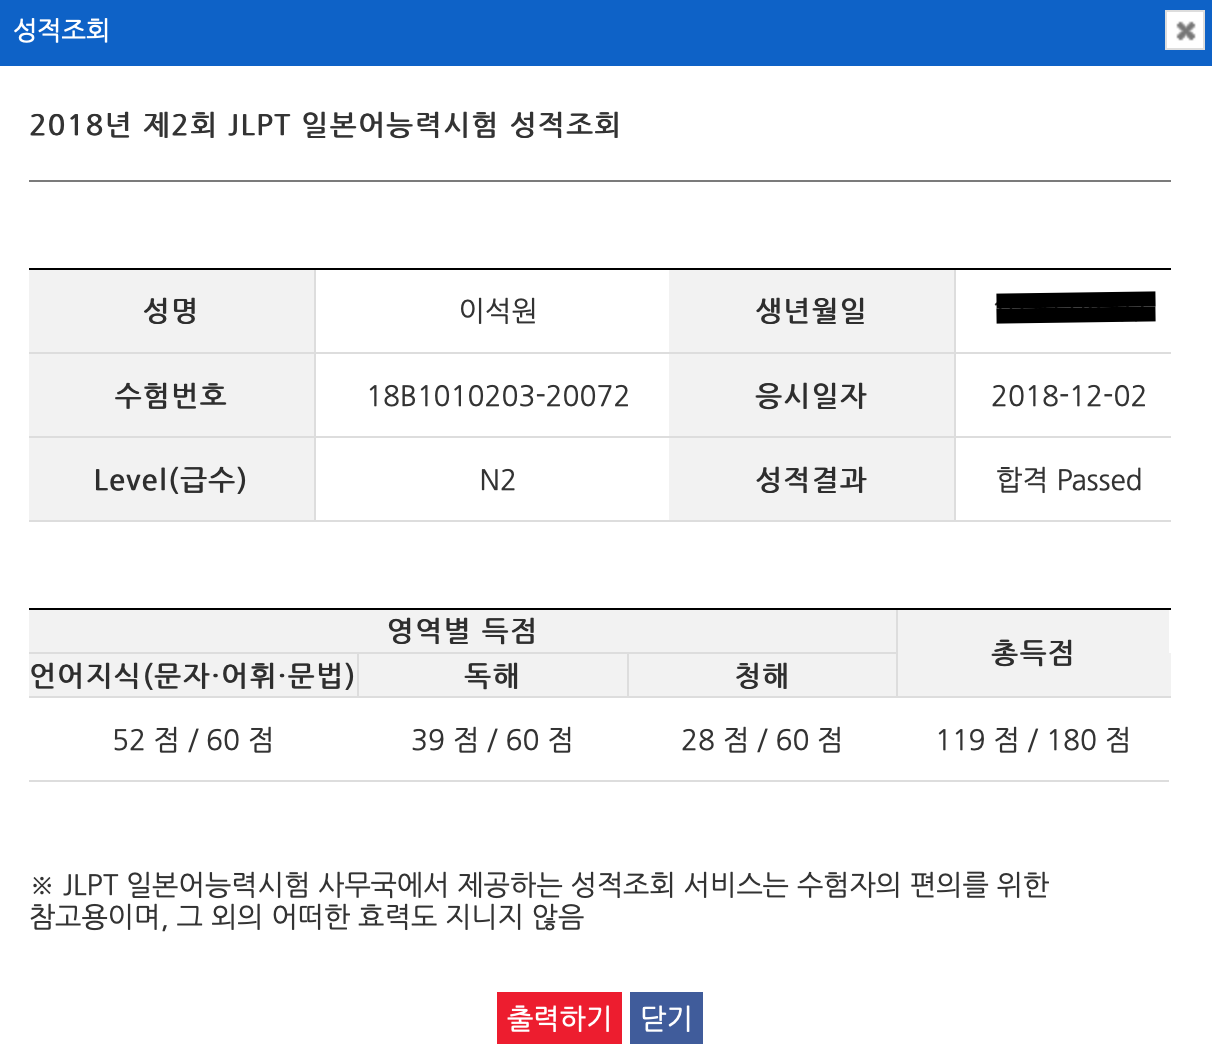This screenshot has height=1062, width=1212.
Task: Select total score 119 점 / 180 점
Action: [1033, 740]
